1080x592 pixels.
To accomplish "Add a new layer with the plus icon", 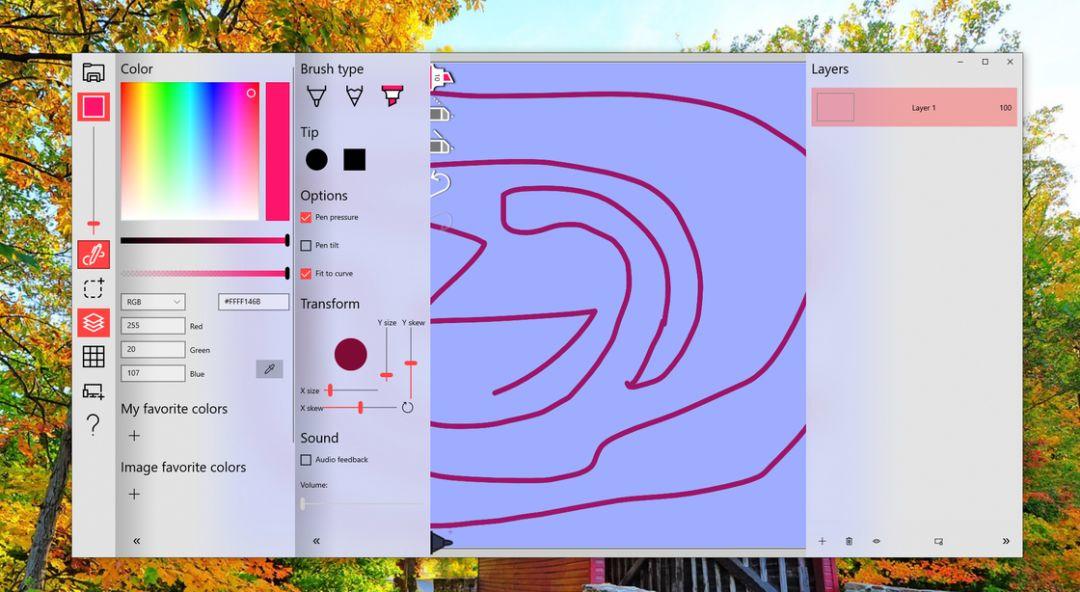I will (822, 541).
